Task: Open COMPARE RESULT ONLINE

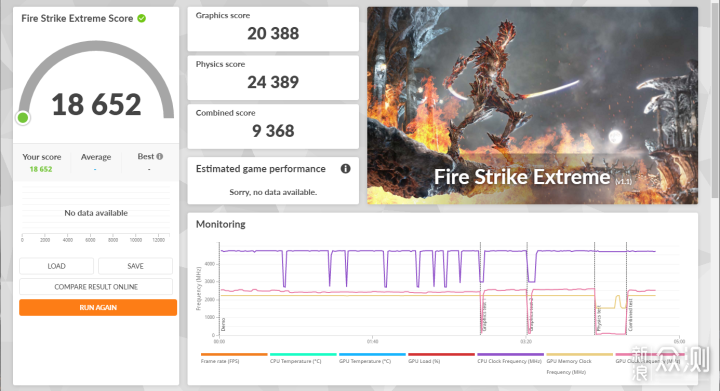Action: click(x=96, y=287)
